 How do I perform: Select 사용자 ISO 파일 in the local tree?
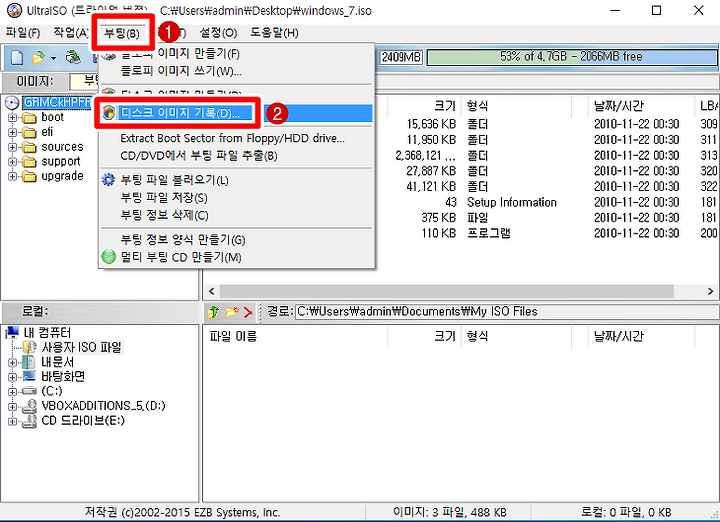82,347
